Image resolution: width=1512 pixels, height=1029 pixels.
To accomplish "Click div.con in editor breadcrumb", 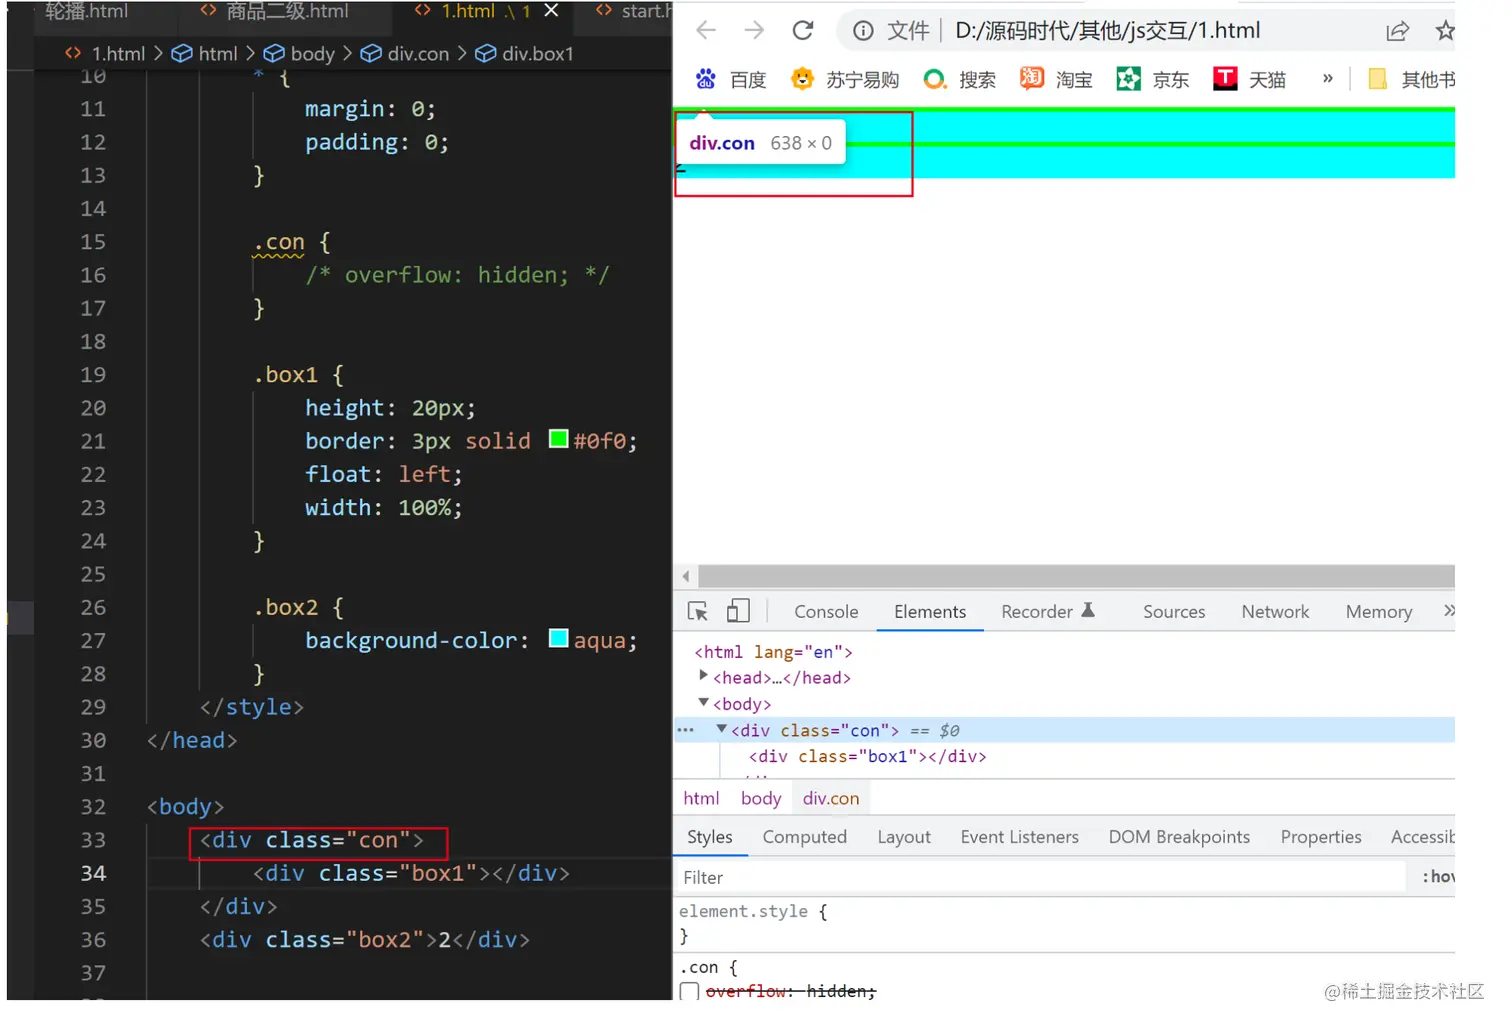I will tap(405, 54).
